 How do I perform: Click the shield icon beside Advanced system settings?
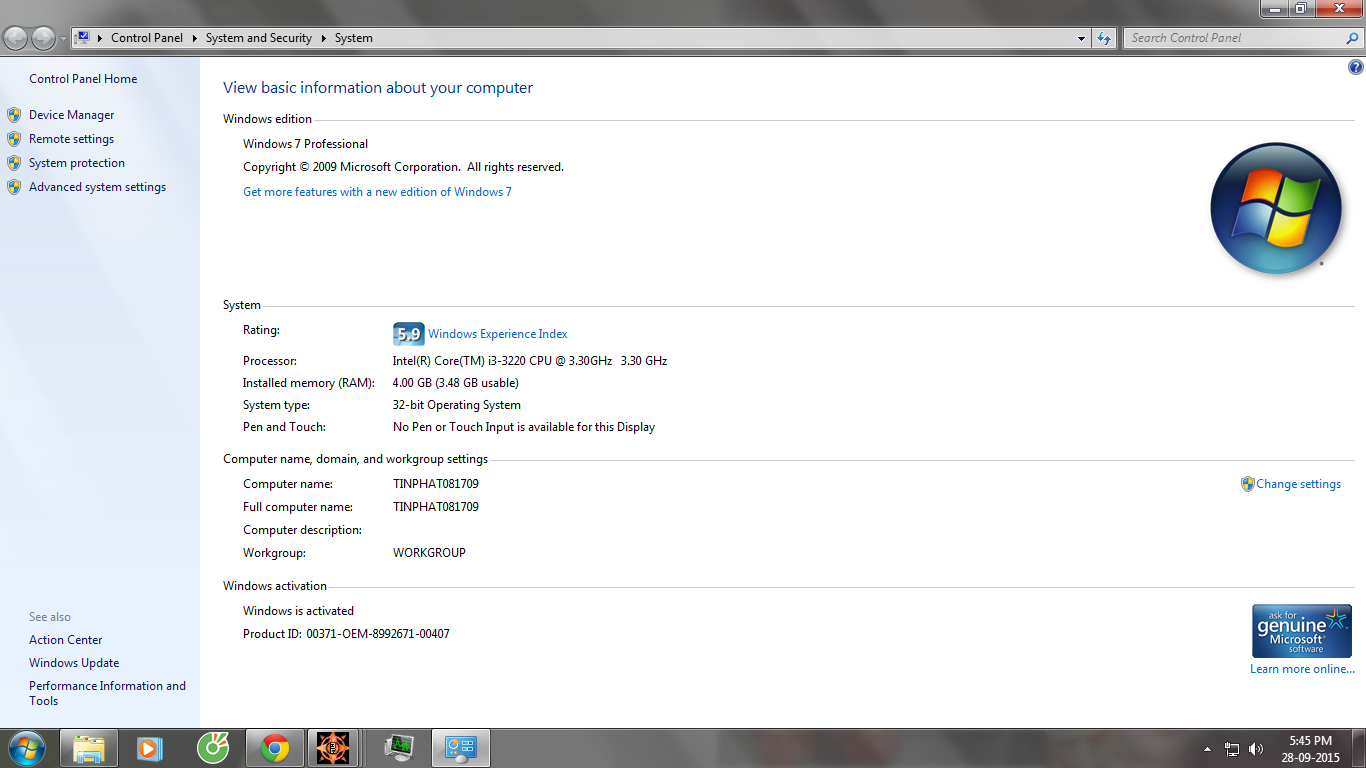(14, 187)
